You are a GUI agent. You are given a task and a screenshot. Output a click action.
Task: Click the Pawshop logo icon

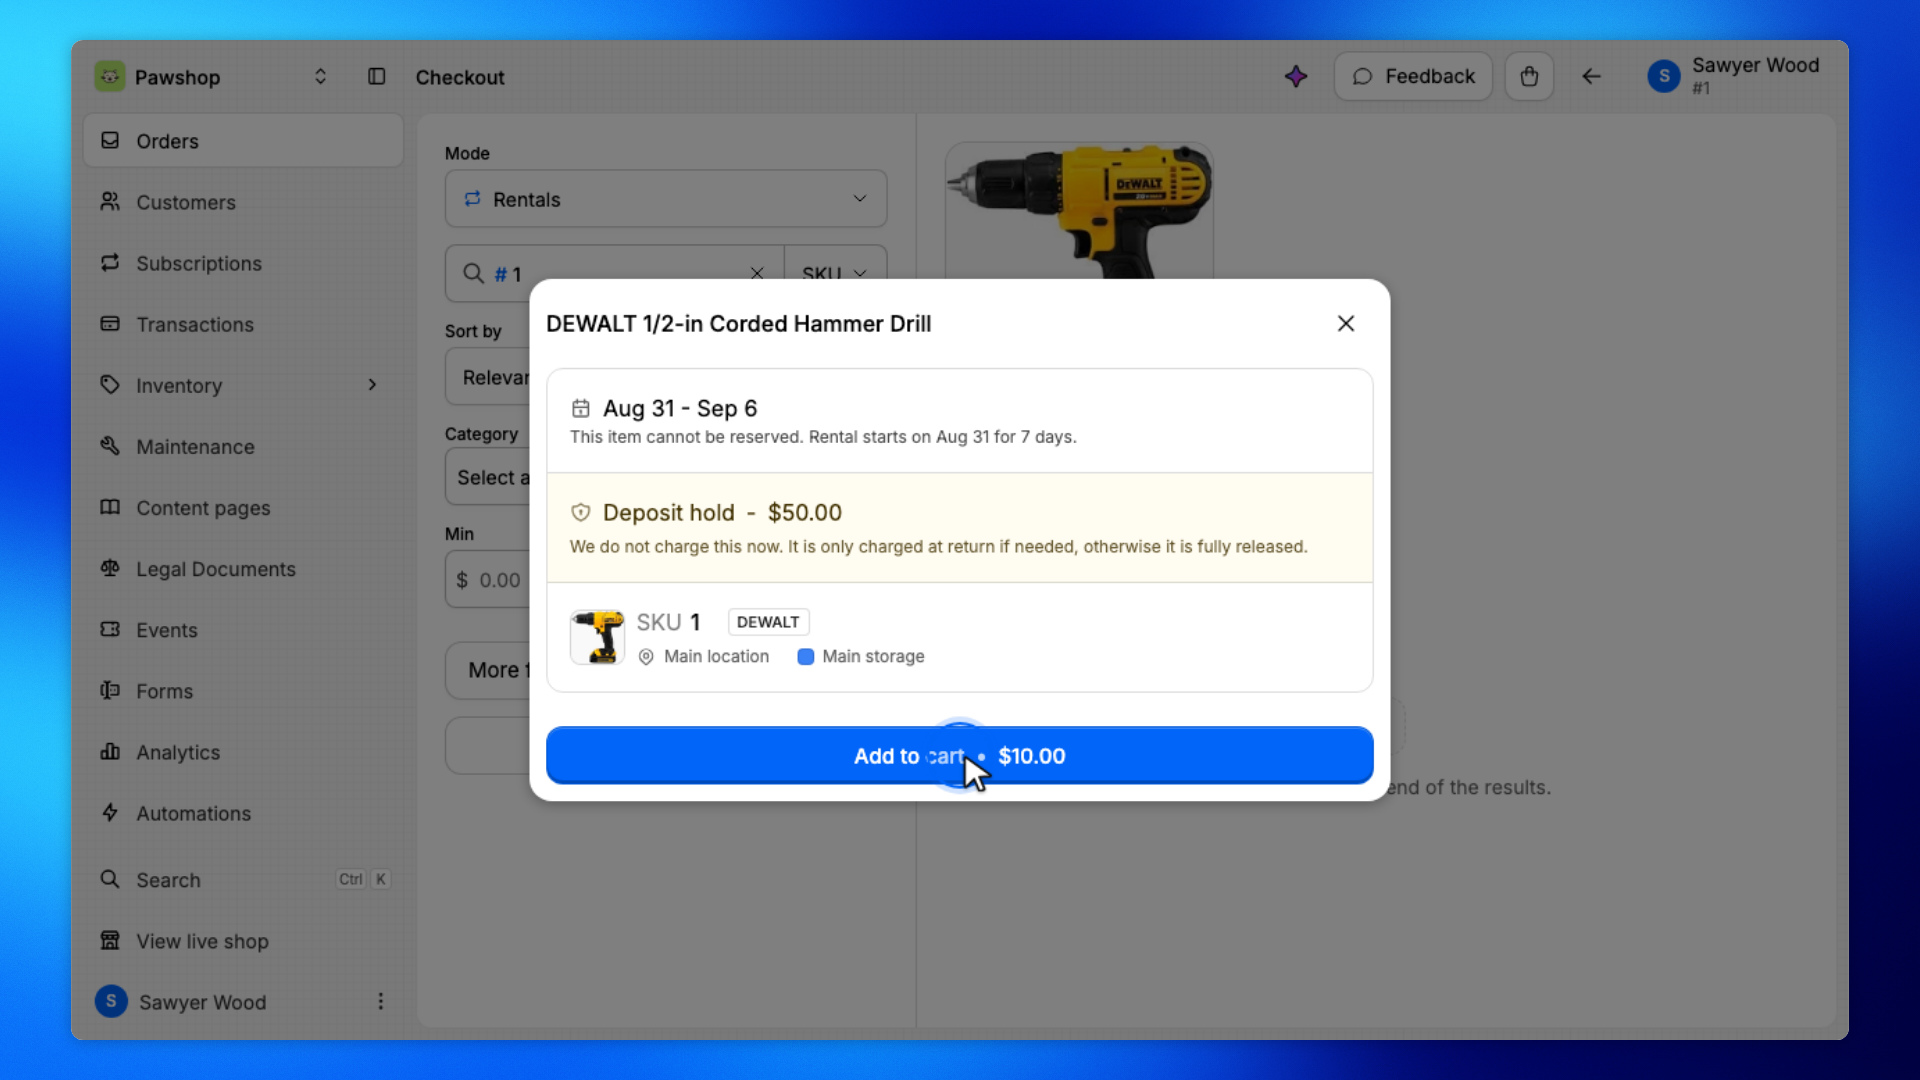(110, 77)
